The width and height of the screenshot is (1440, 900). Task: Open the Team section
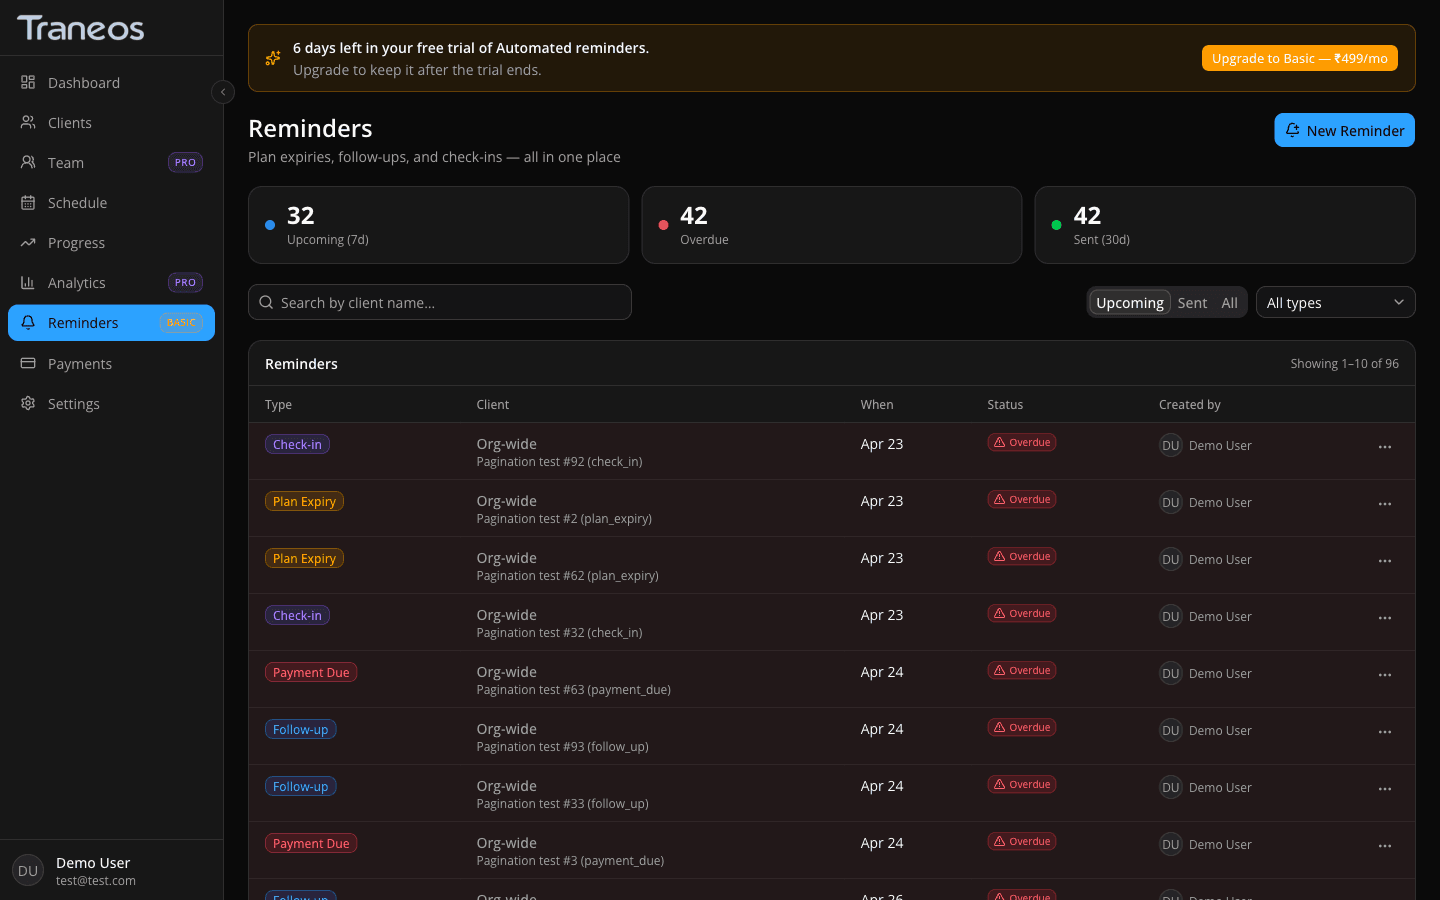(x=111, y=163)
